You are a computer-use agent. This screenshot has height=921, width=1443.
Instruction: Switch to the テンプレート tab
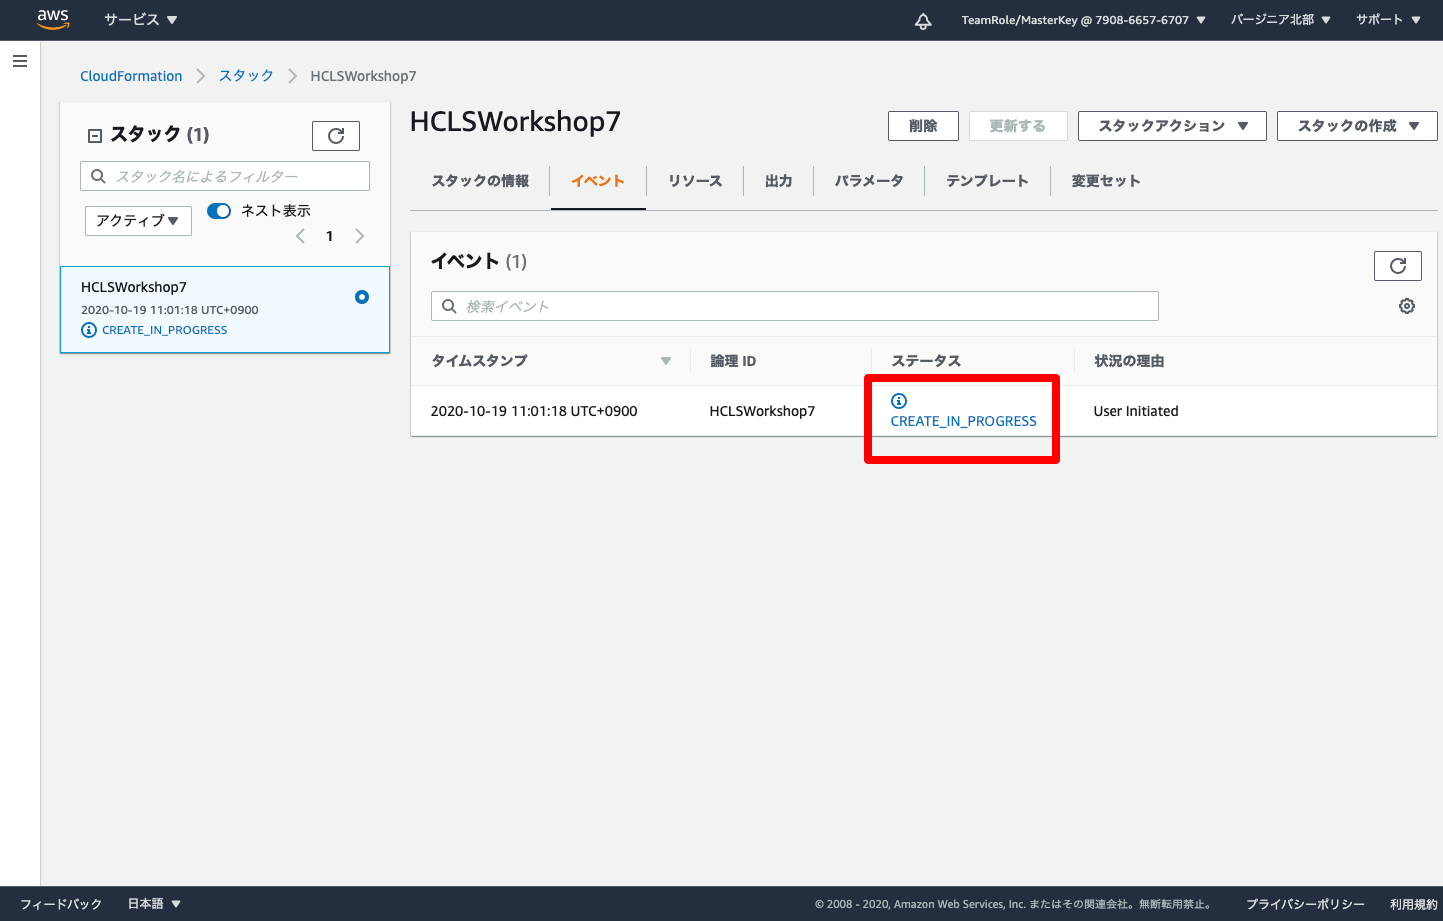coord(987,181)
